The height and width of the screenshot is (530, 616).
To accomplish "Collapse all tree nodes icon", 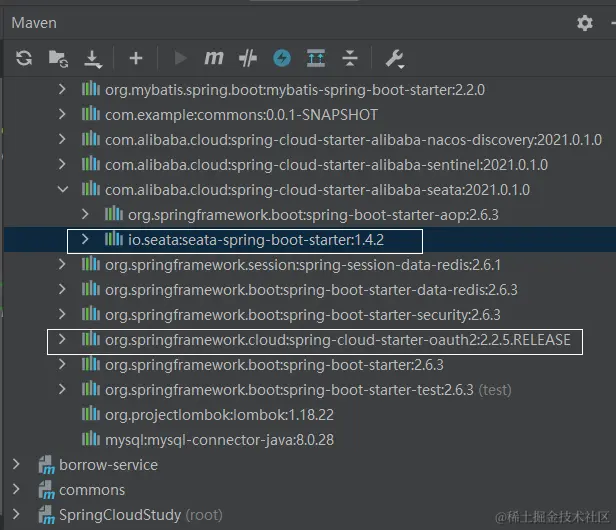I will tap(350, 58).
